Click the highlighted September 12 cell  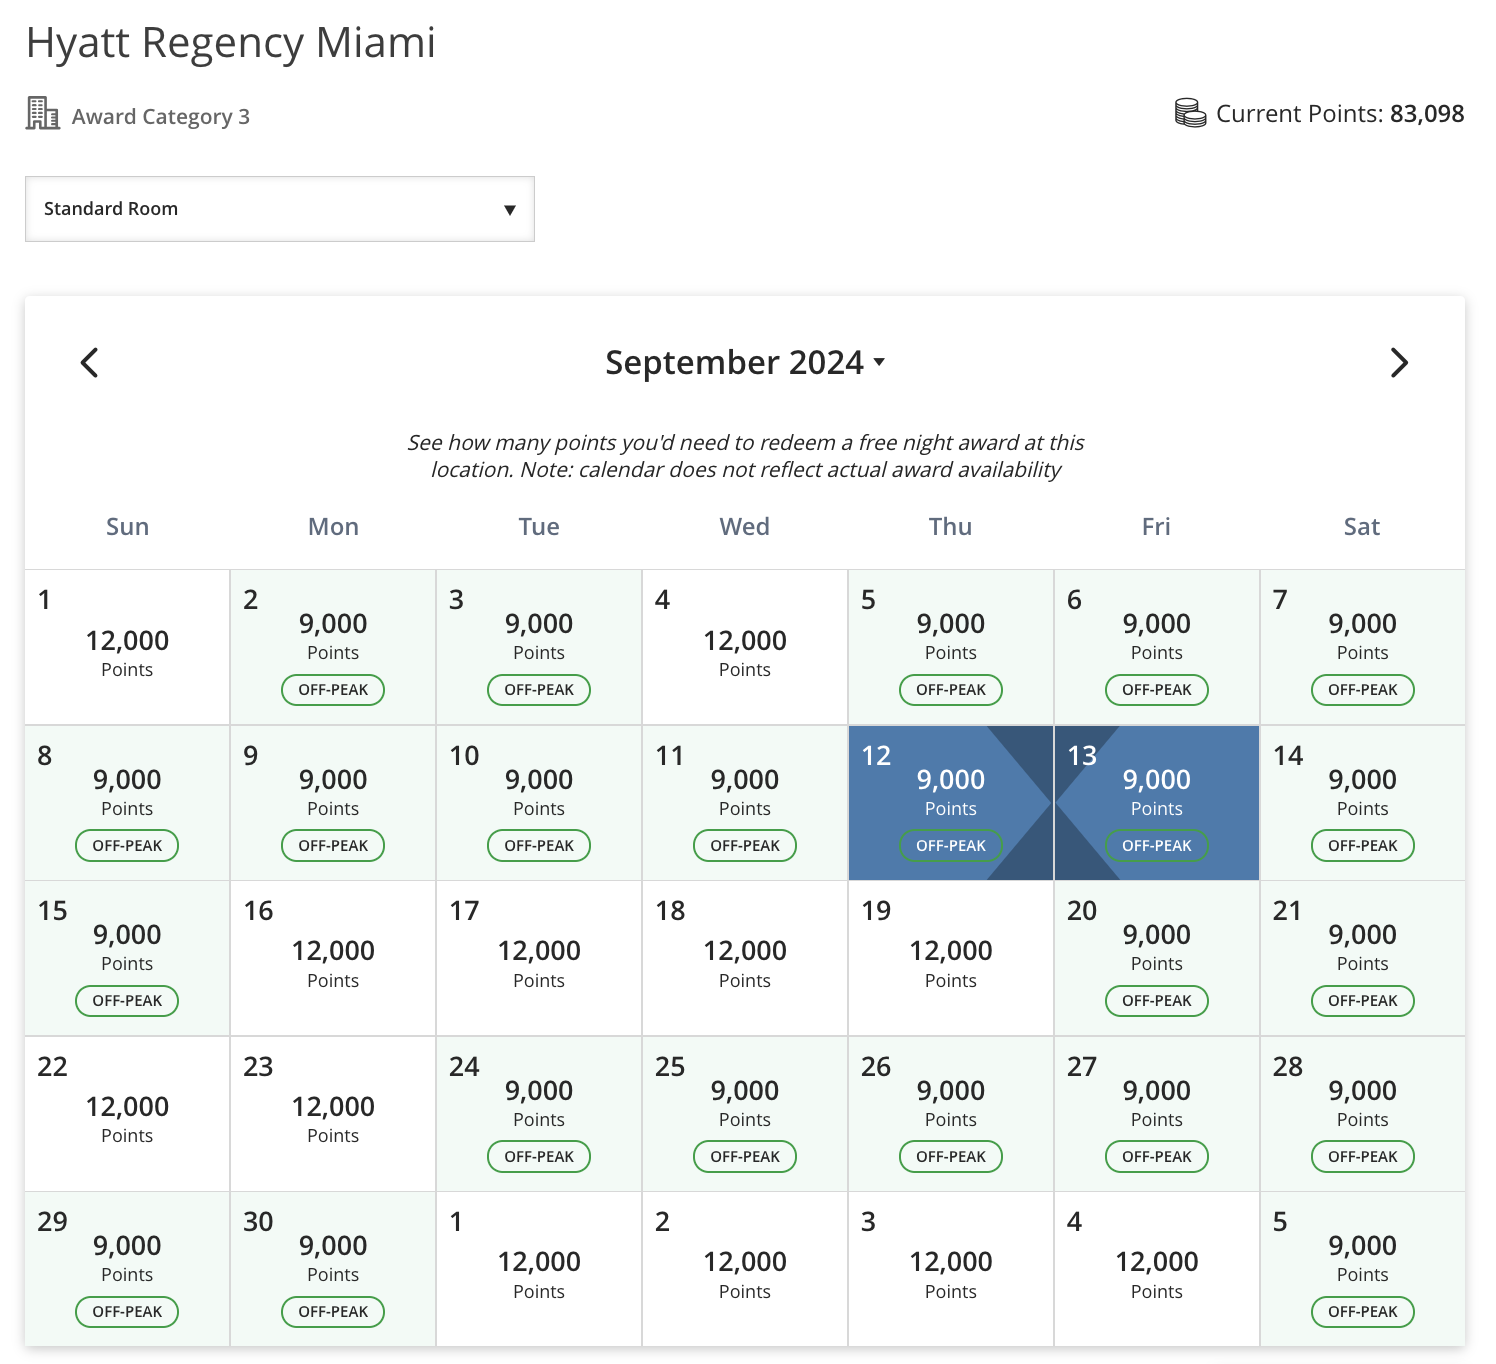pos(951,803)
